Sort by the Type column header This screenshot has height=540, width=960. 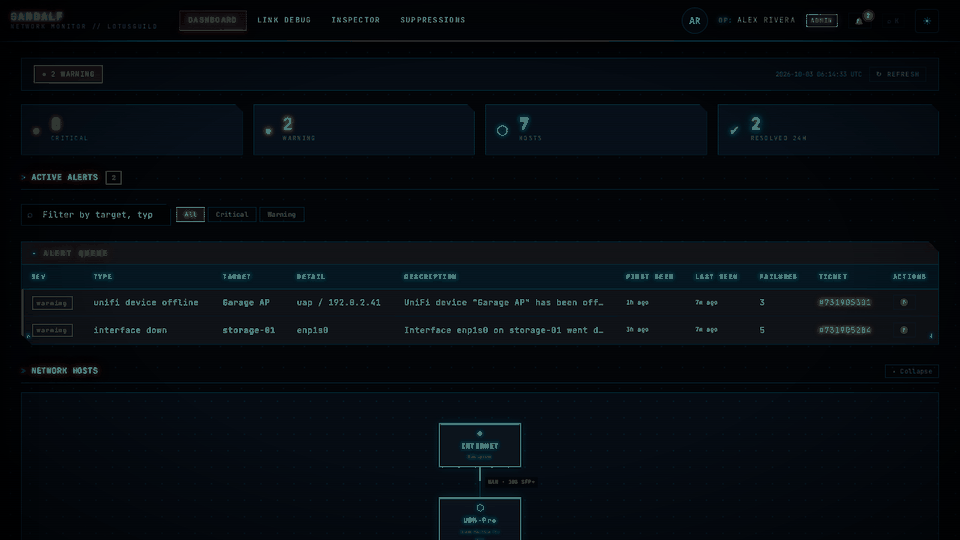point(103,277)
